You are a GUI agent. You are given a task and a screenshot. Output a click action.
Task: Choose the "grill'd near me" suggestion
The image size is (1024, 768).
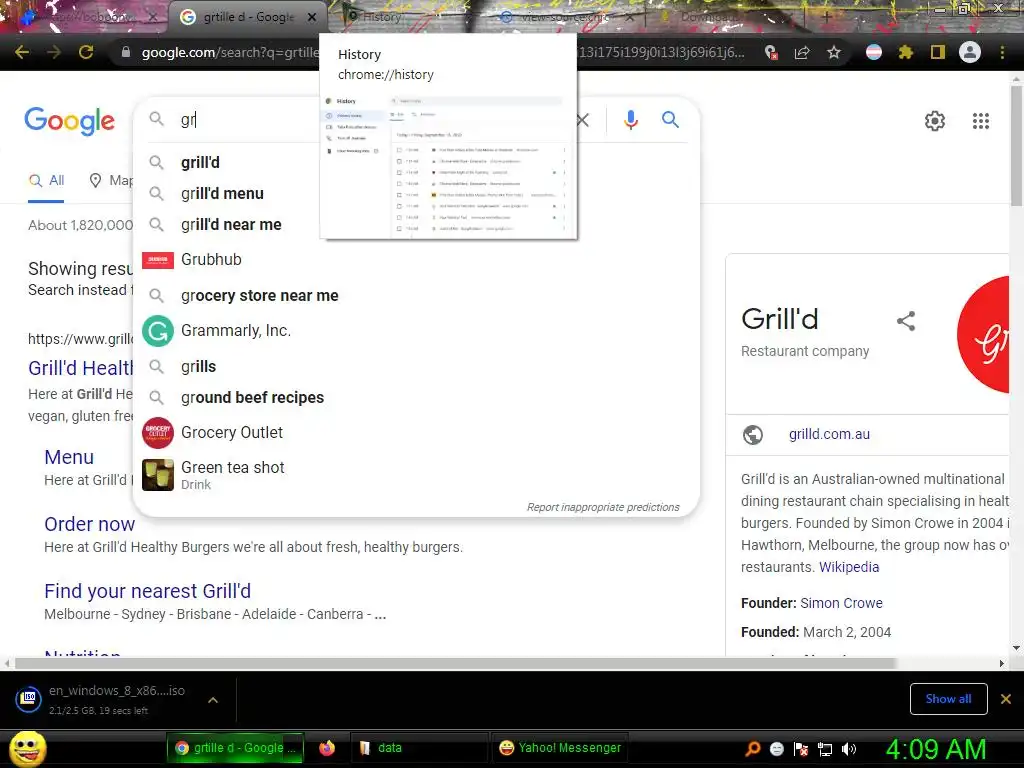click(416, 225)
